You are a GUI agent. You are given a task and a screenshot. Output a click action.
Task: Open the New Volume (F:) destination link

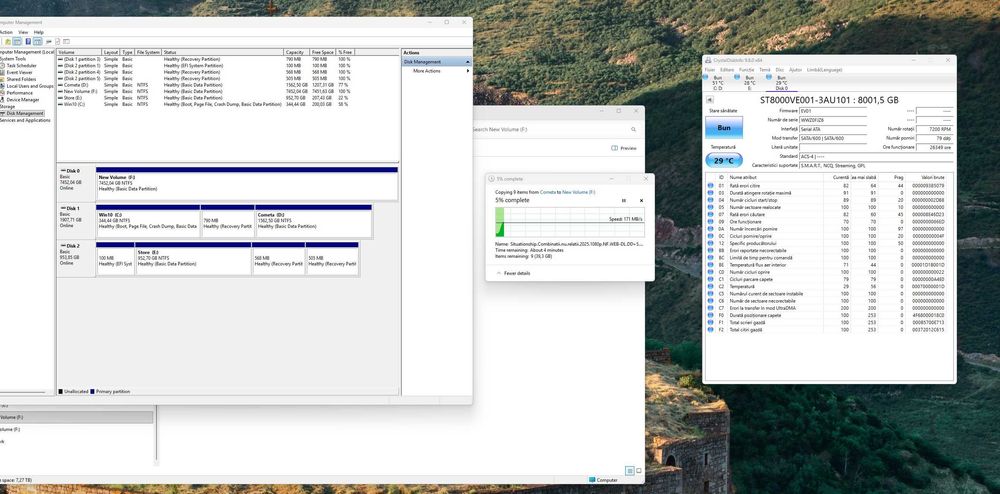click(578, 192)
